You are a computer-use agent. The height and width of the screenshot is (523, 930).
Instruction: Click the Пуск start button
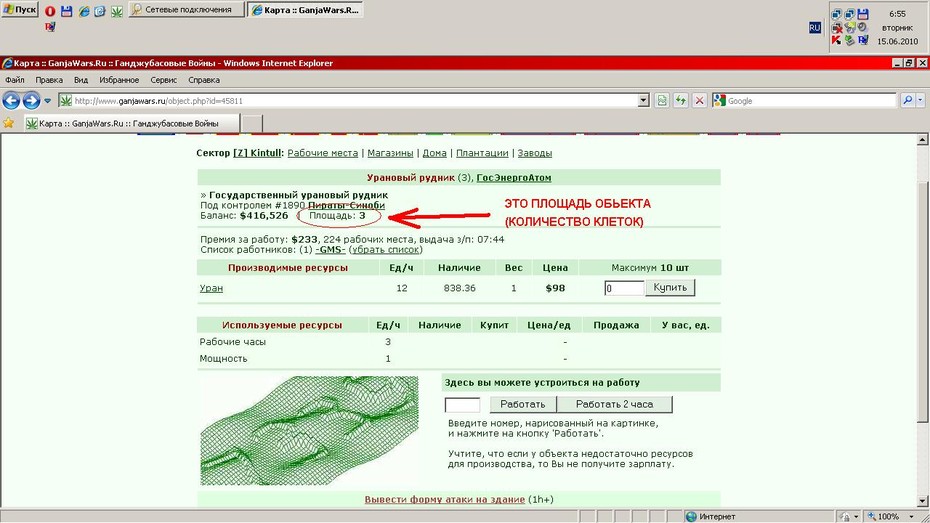click(20, 10)
